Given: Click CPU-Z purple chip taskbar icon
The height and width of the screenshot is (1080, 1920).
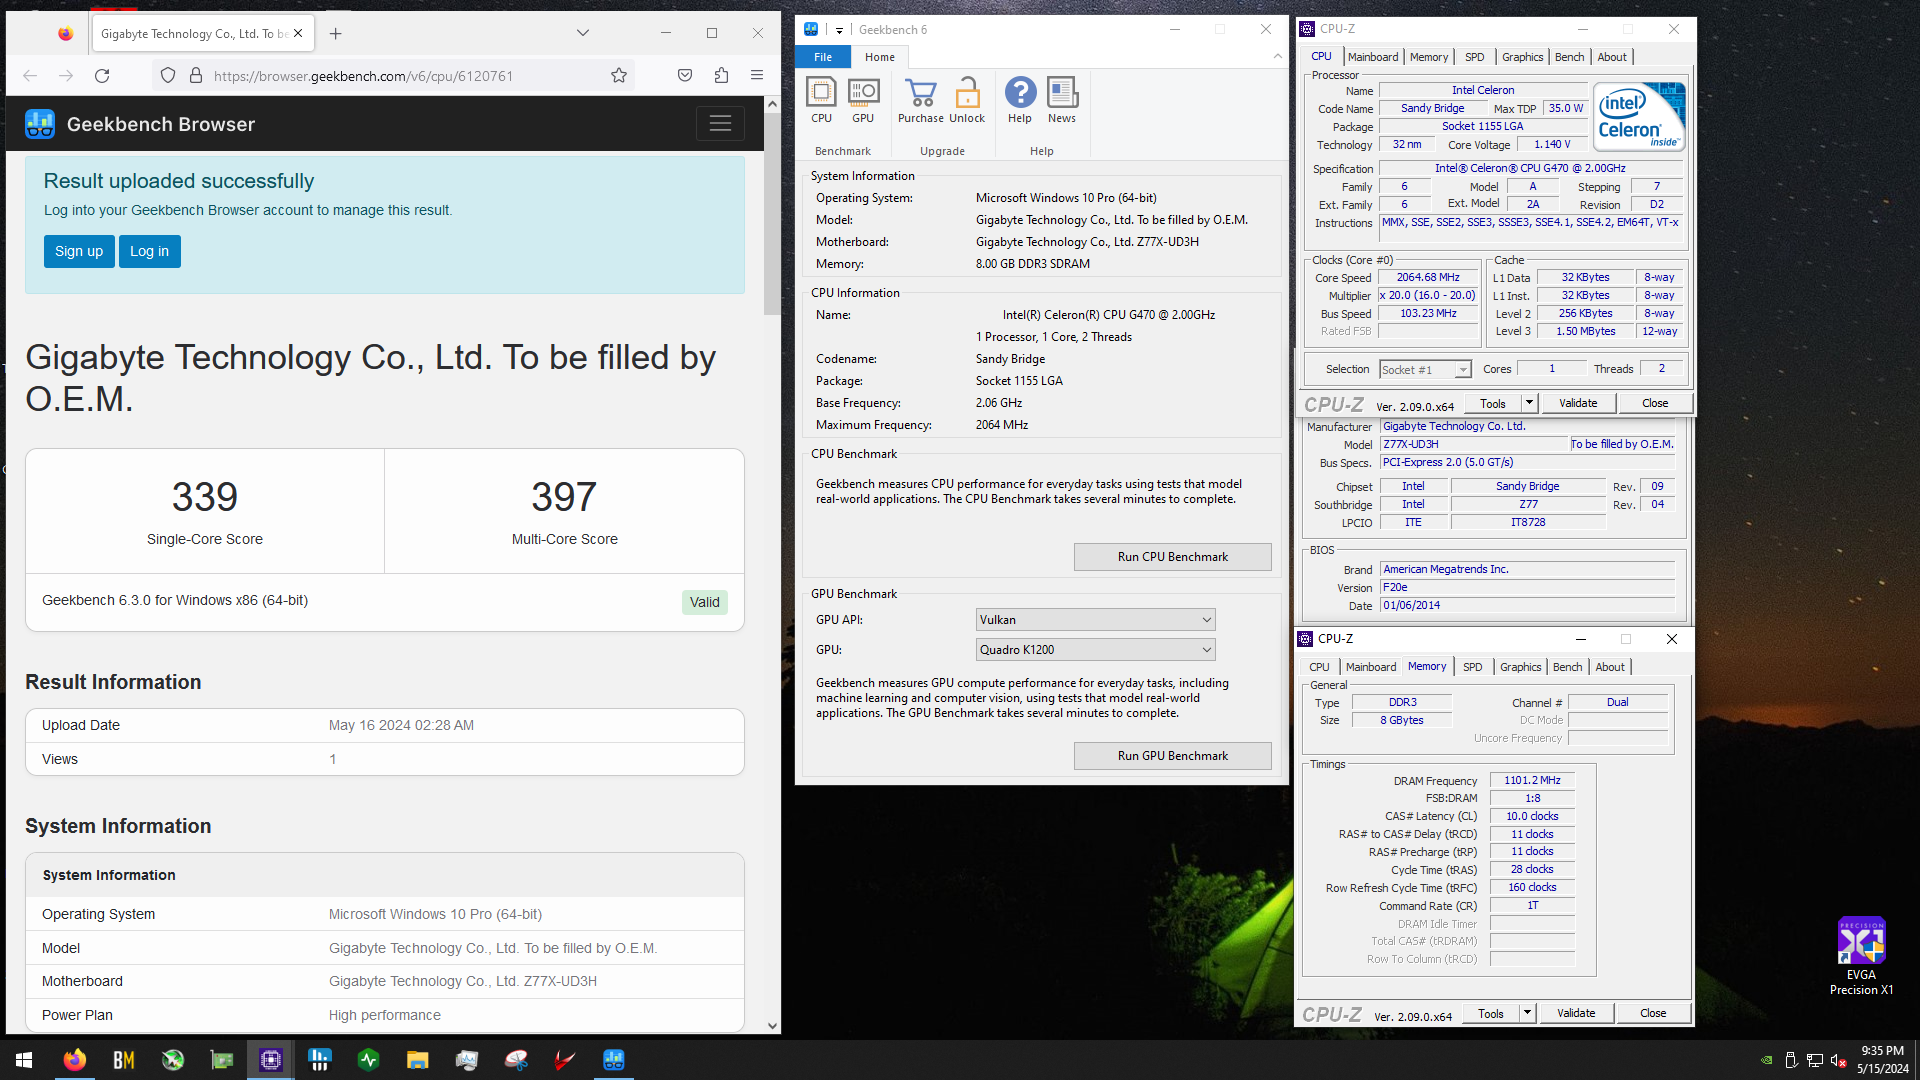Looking at the screenshot, I should pos(271,1060).
